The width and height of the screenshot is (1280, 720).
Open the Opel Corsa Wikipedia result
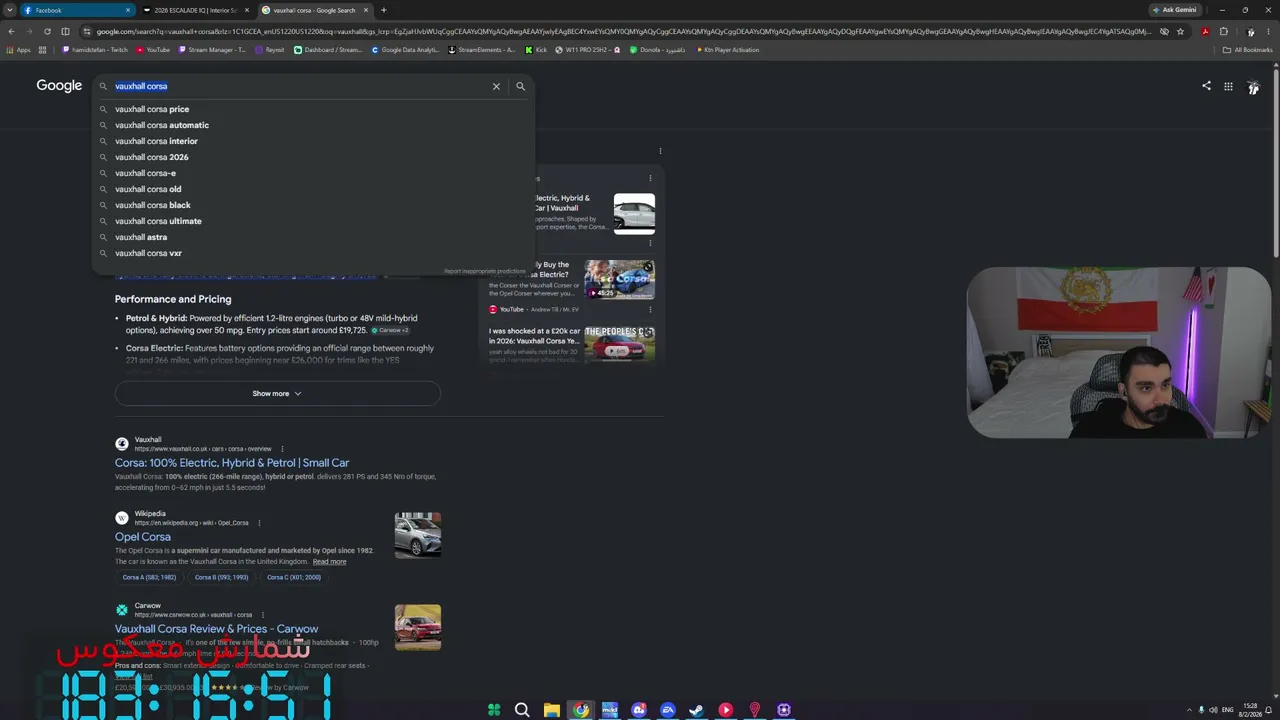pyautogui.click(x=143, y=537)
